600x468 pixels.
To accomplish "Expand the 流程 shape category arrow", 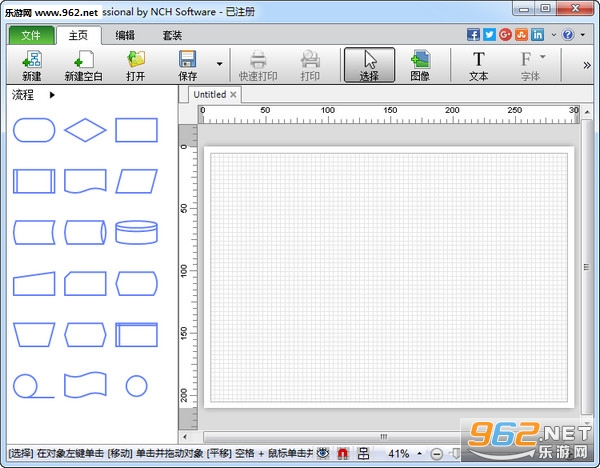I will pos(52,95).
